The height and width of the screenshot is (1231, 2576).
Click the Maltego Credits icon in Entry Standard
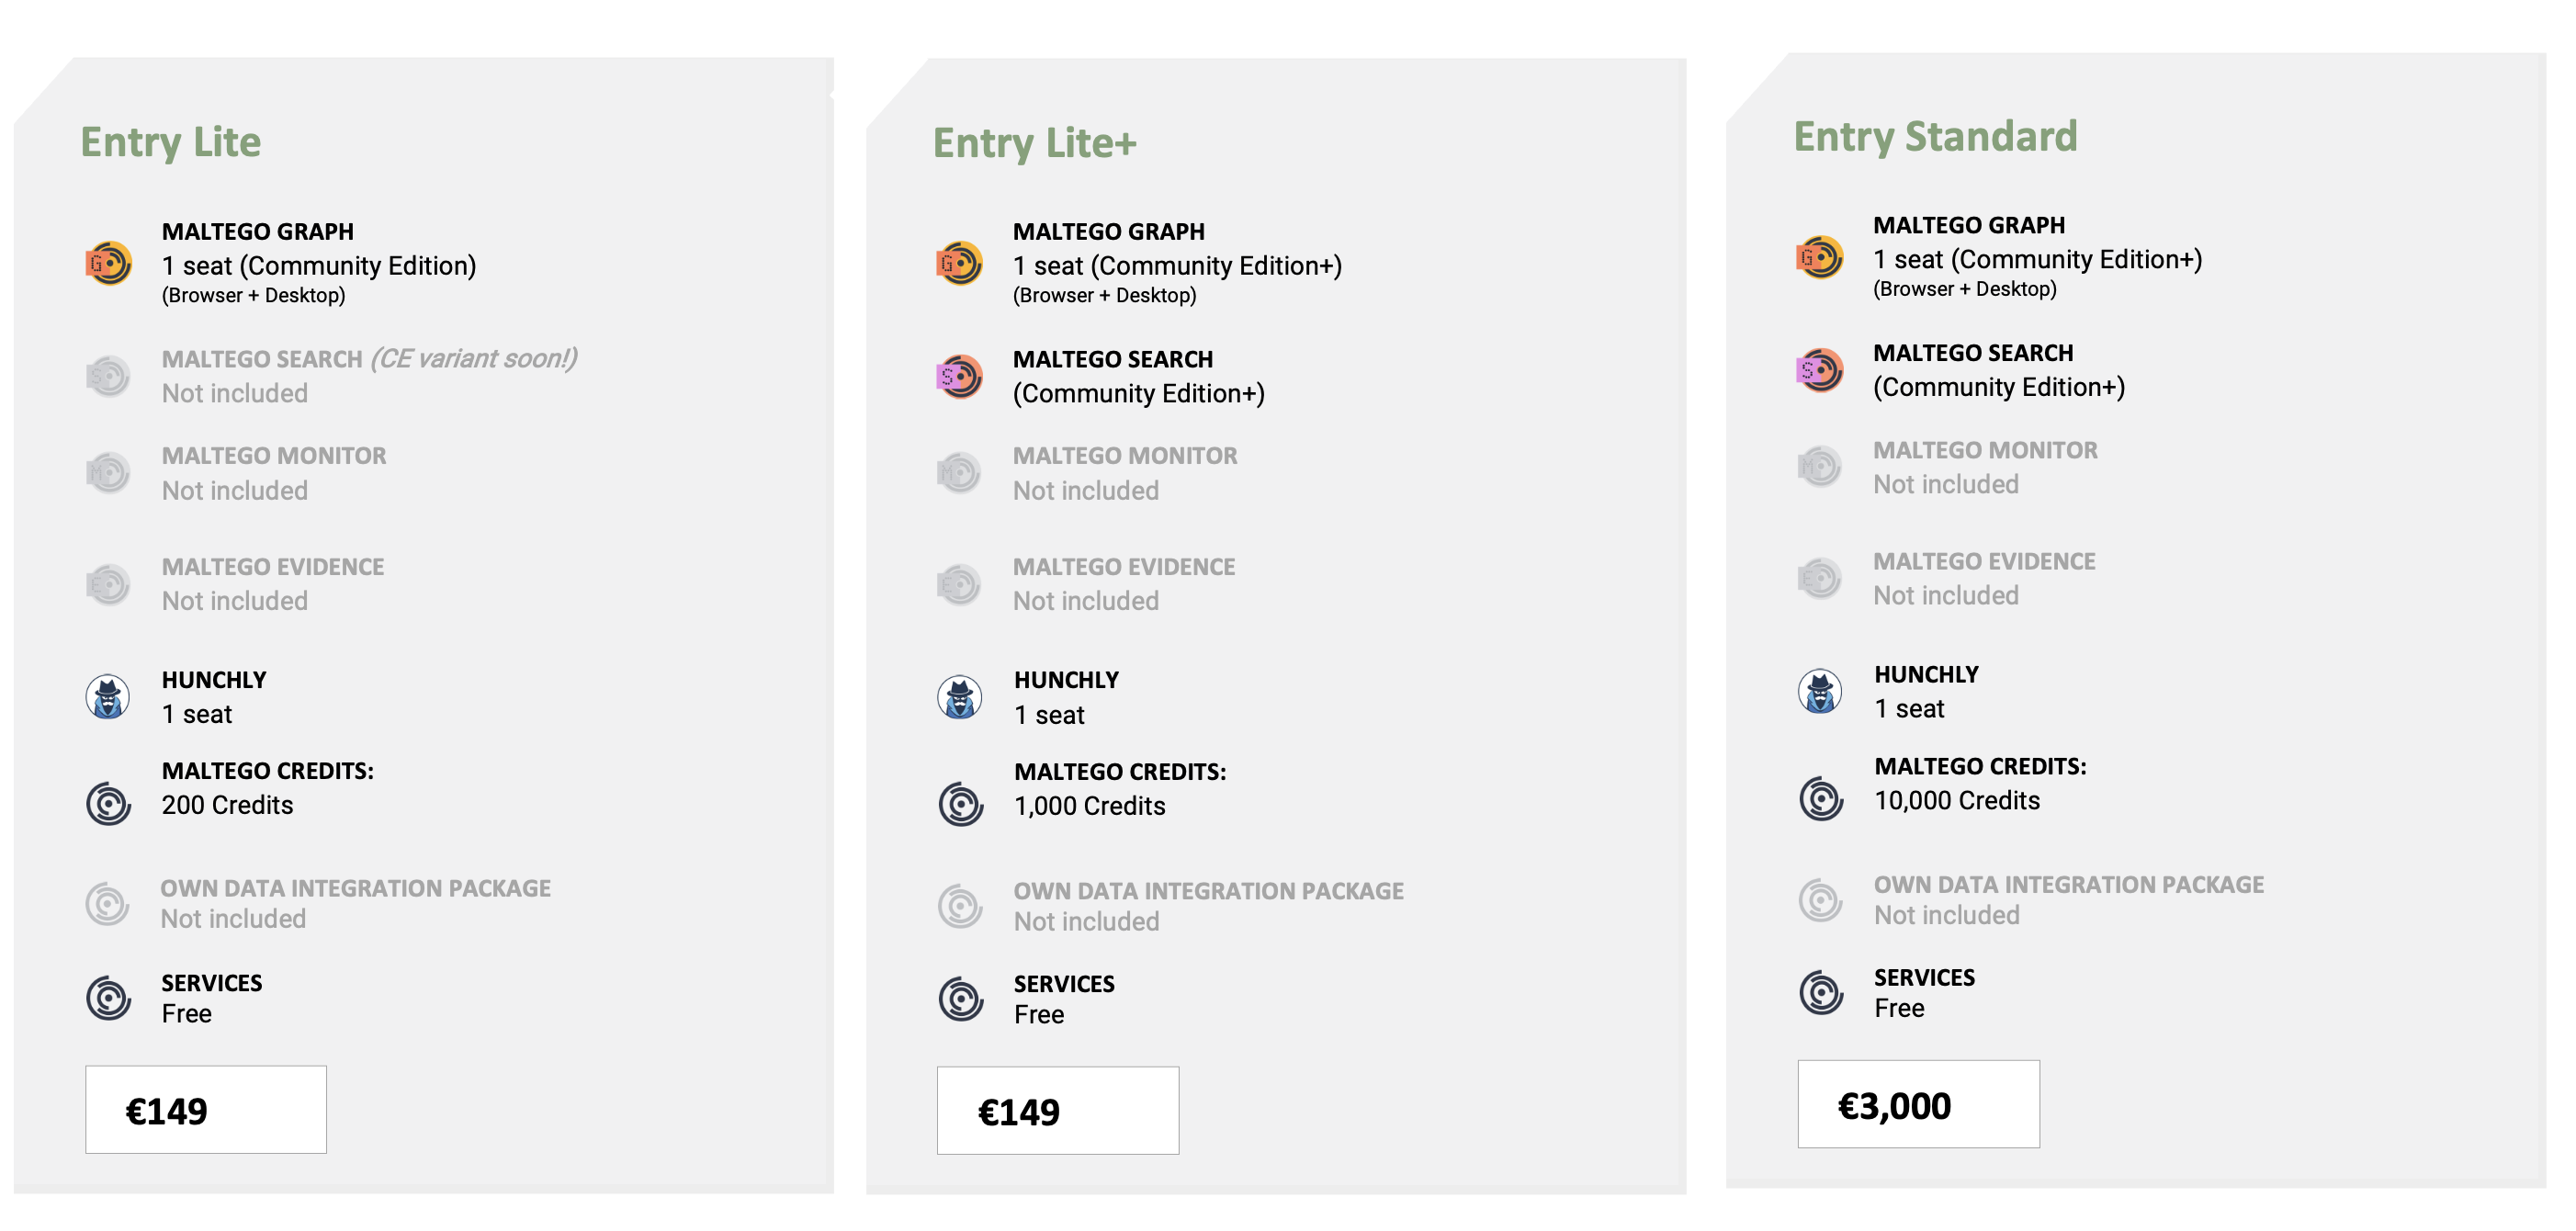coord(1820,798)
